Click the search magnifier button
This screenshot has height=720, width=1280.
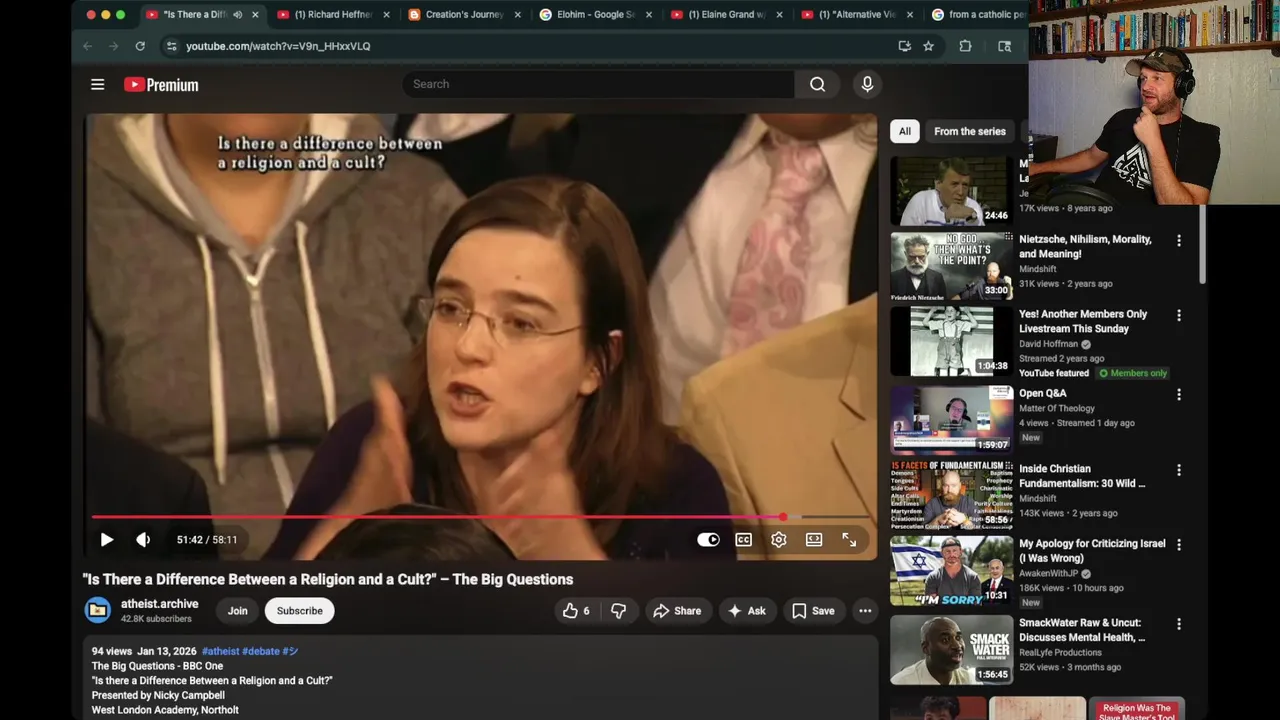click(x=817, y=84)
